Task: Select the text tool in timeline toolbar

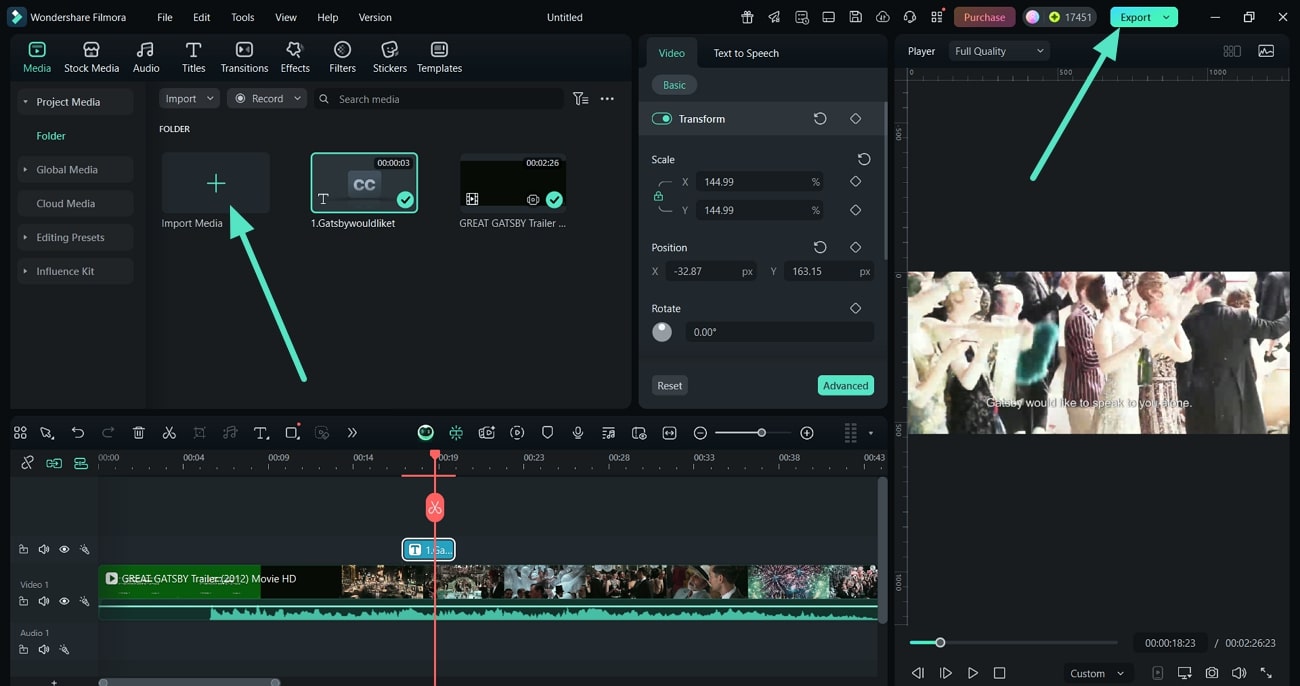Action: coord(261,433)
